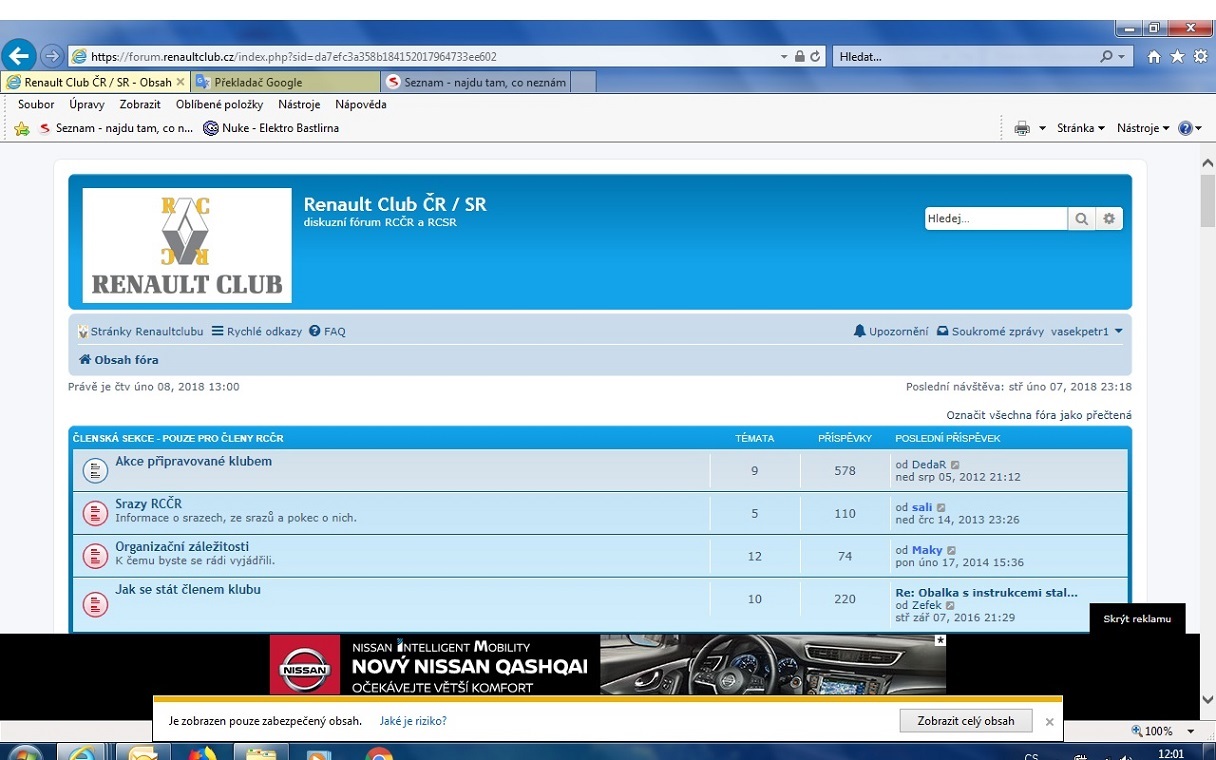Click the Chrome icon in taskbar
Image resolution: width=1216 pixels, height=760 pixels.
tap(378, 753)
